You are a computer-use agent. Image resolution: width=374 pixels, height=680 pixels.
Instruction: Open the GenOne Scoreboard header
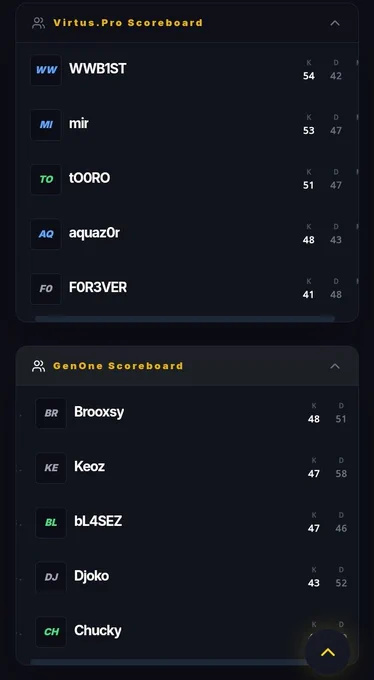187,366
